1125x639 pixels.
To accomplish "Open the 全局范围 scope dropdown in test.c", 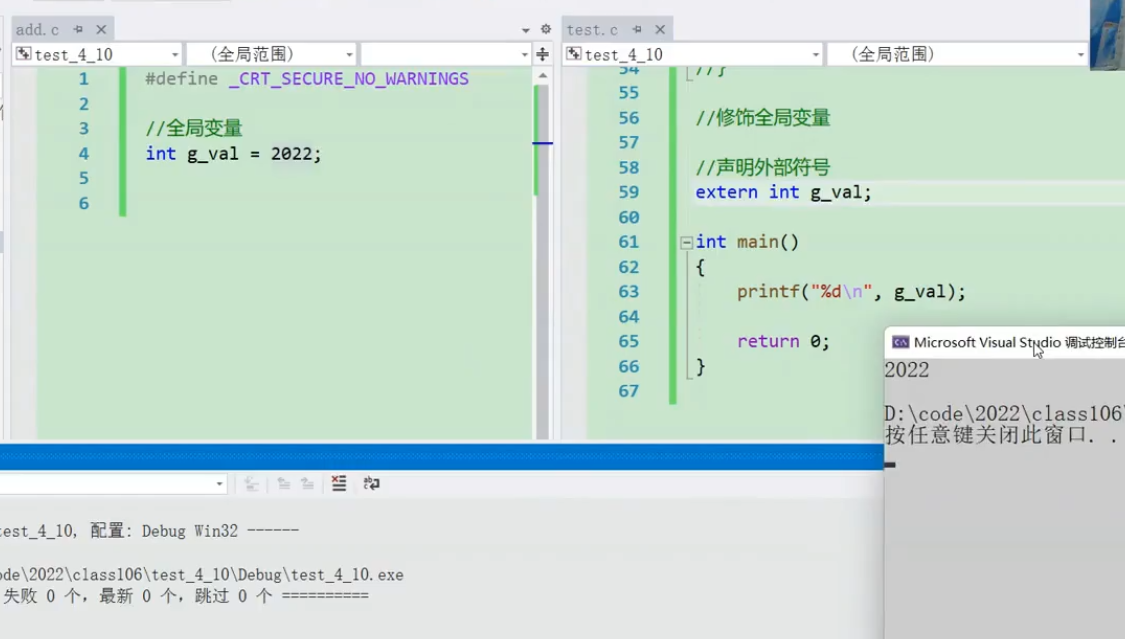I will (x=957, y=54).
